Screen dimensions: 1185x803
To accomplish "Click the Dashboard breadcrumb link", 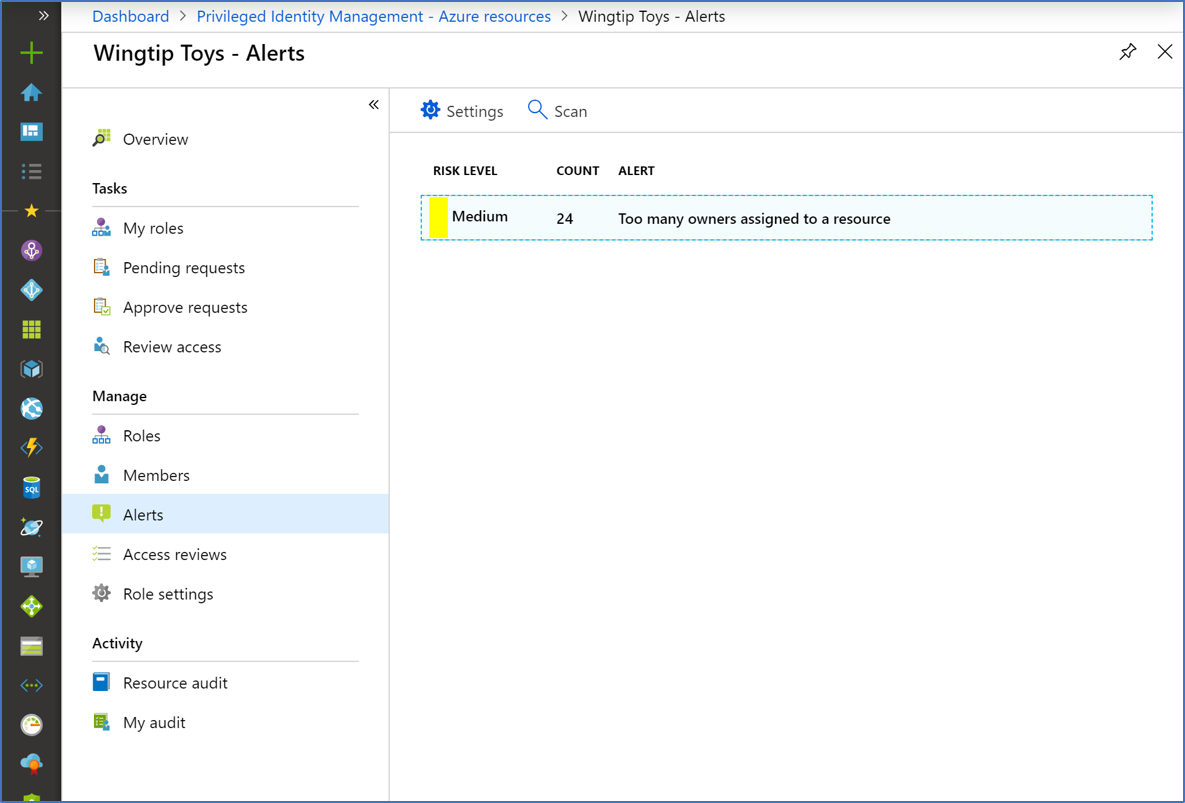I will (130, 16).
